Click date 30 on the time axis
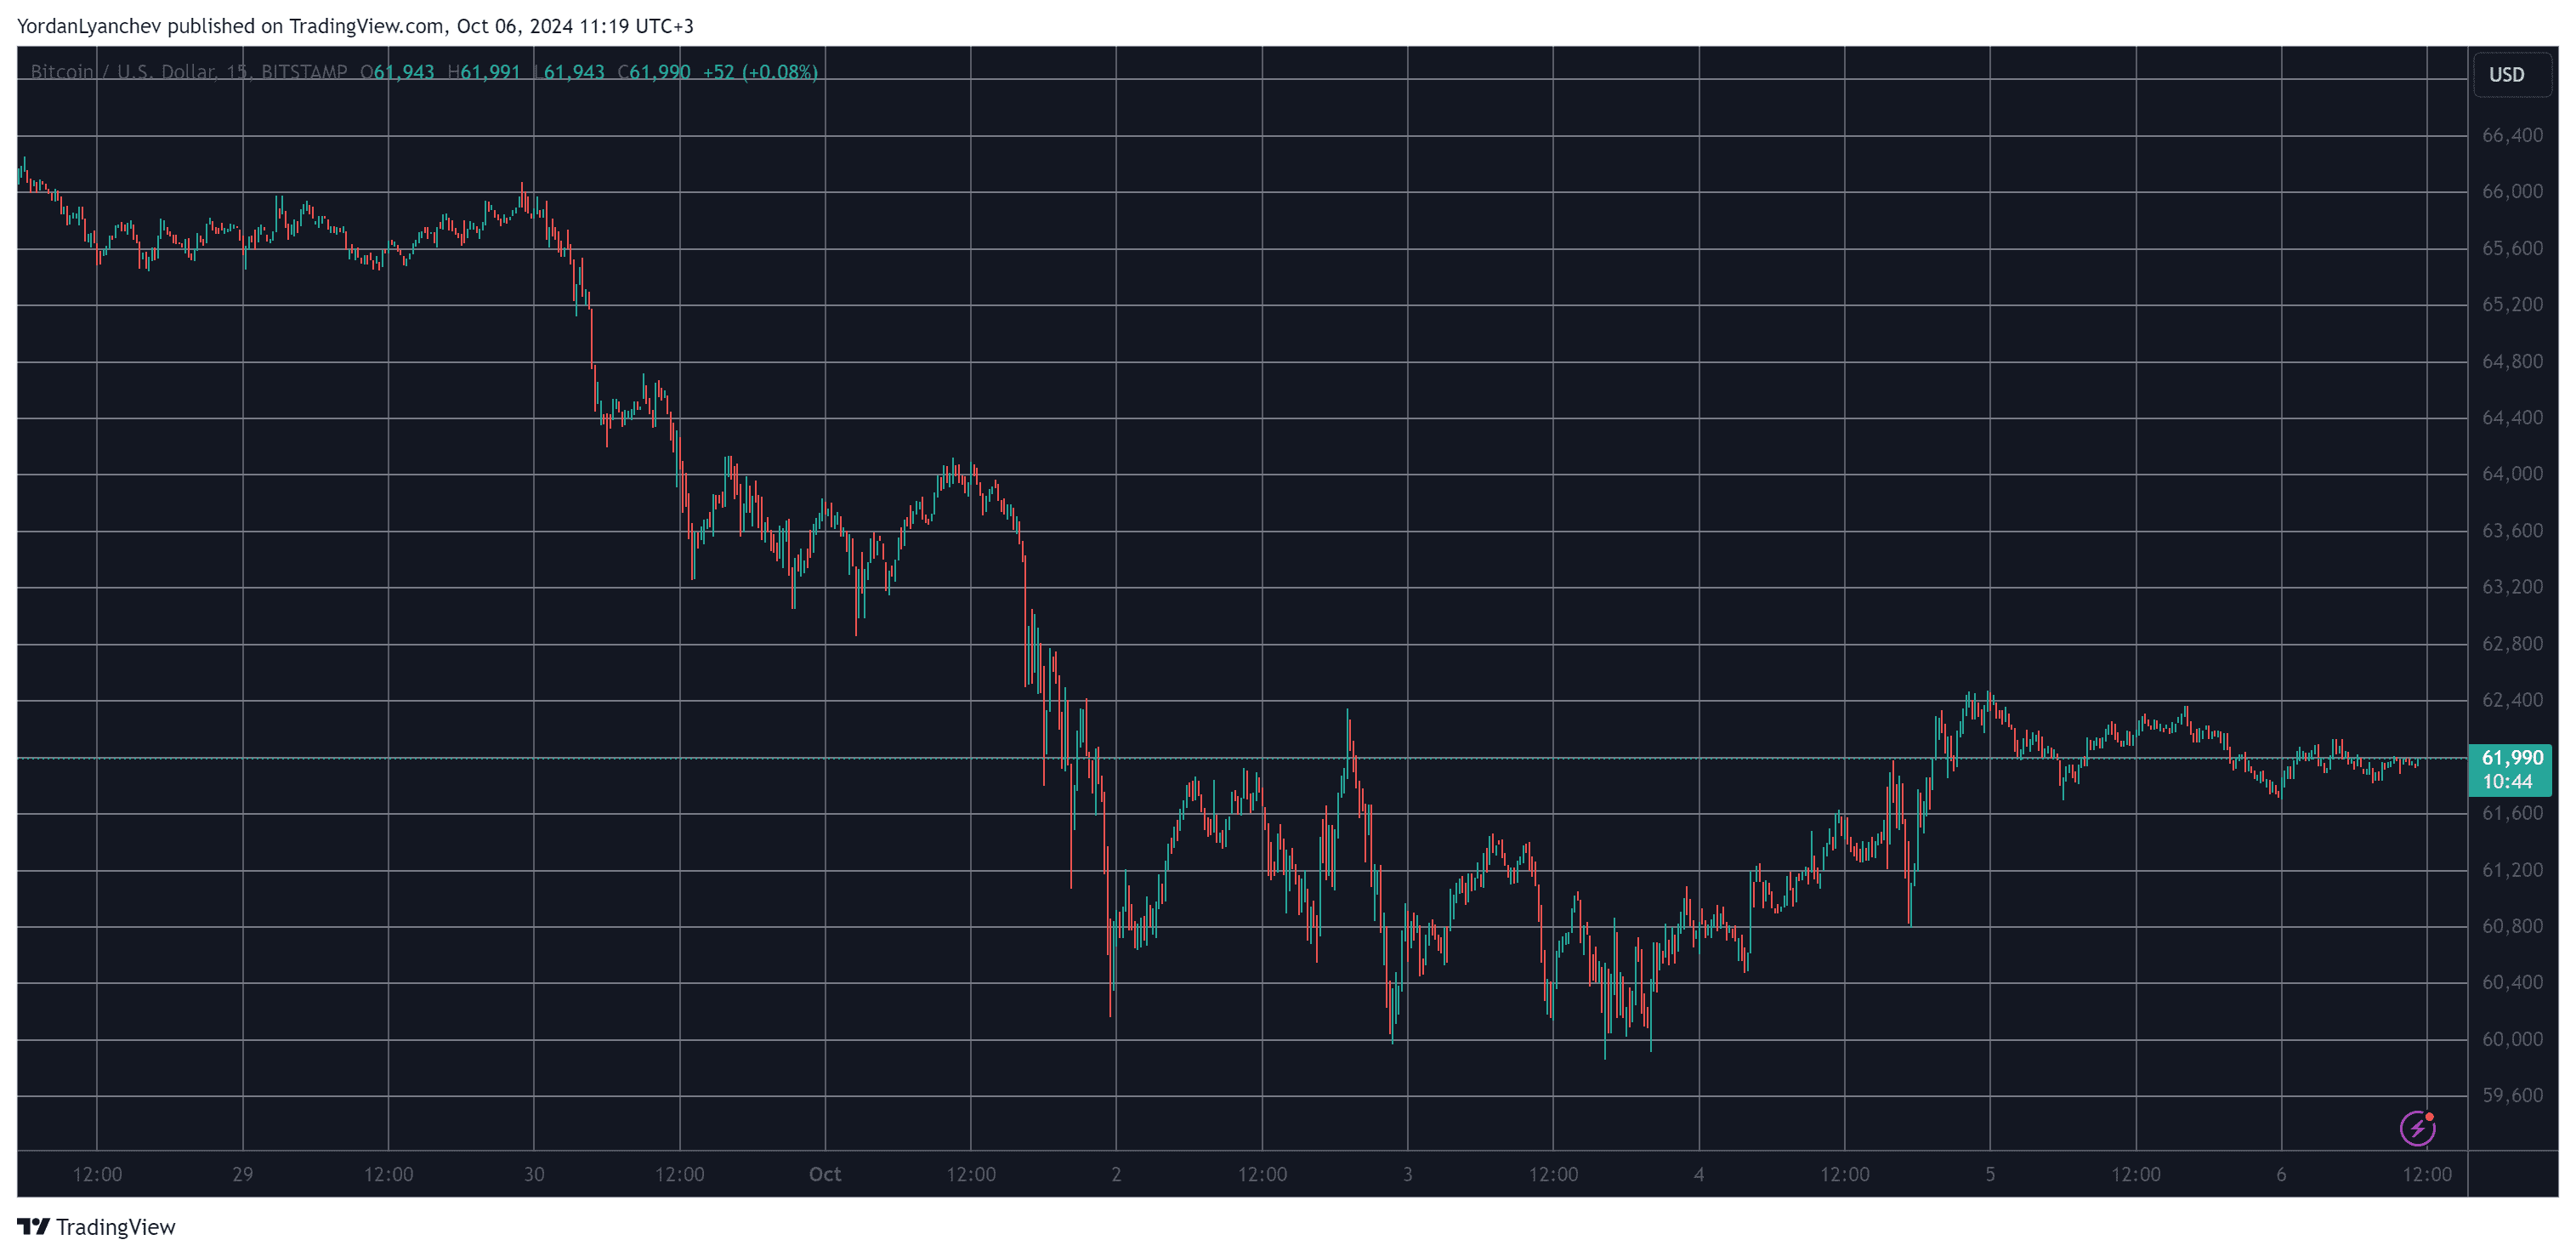Viewport: 2576px width, 1257px height. 534,1174
